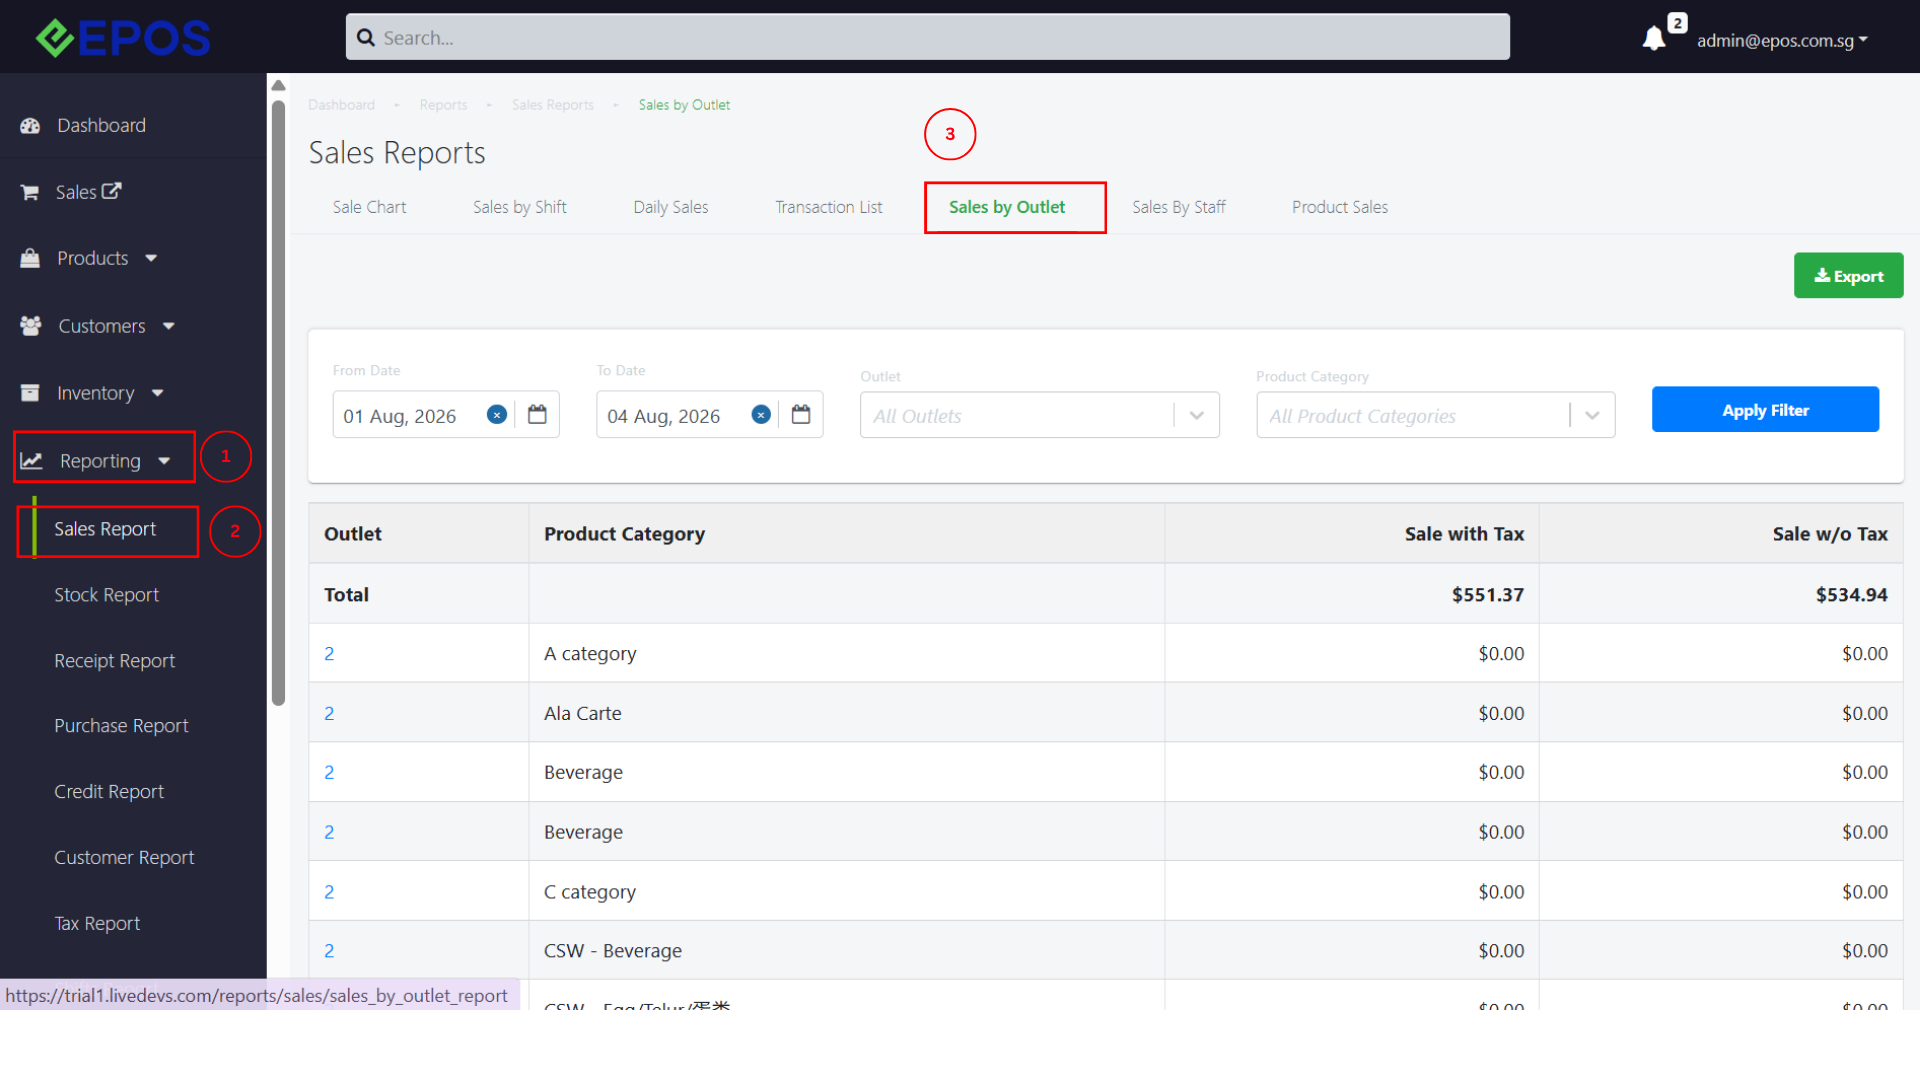Viewport: 1920px width, 1080px height.
Task: Click the Search input field
Action: (927, 37)
